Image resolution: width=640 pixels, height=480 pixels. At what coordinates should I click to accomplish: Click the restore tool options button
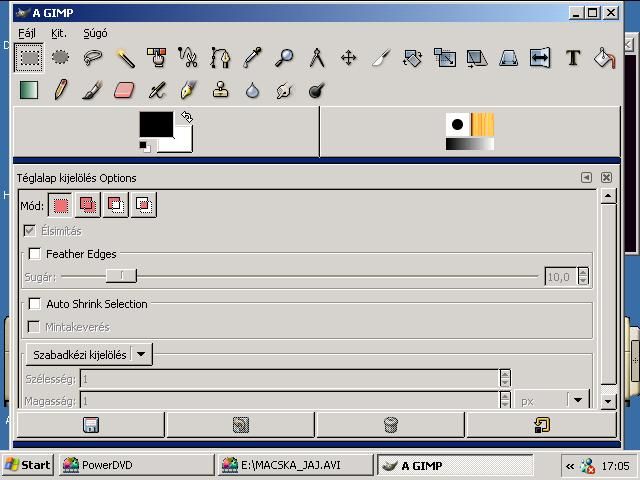pyautogui.click(x=240, y=425)
